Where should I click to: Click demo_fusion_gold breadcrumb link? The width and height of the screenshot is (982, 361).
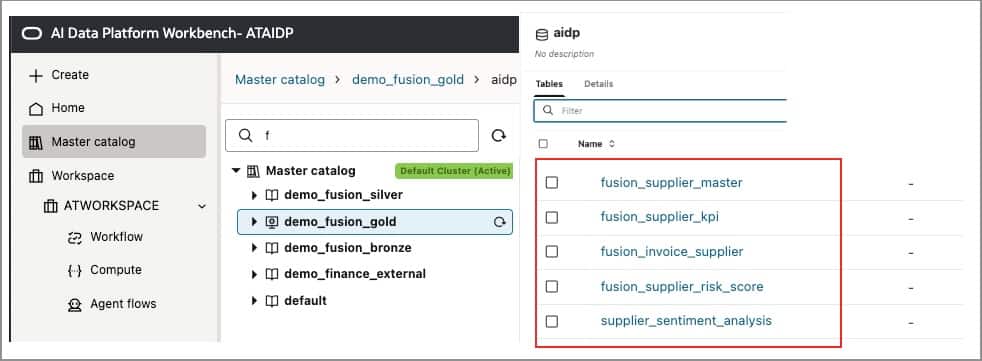(x=408, y=80)
